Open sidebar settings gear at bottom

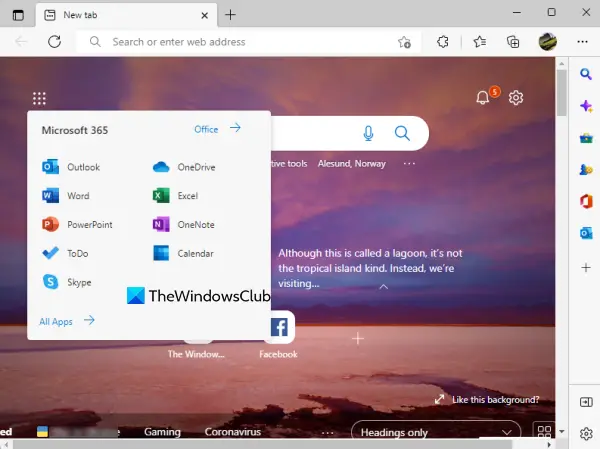586,434
